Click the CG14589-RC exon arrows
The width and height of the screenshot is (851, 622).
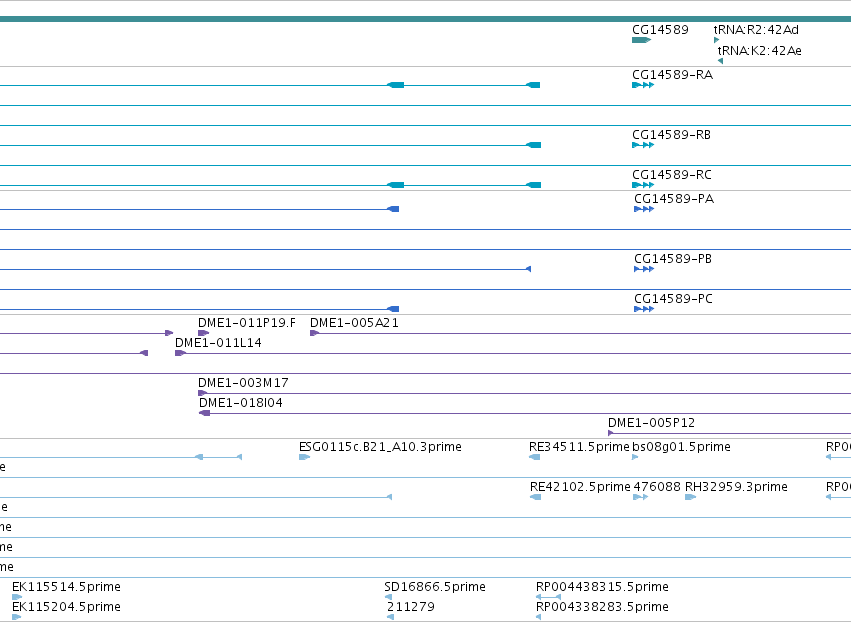(x=643, y=185)
